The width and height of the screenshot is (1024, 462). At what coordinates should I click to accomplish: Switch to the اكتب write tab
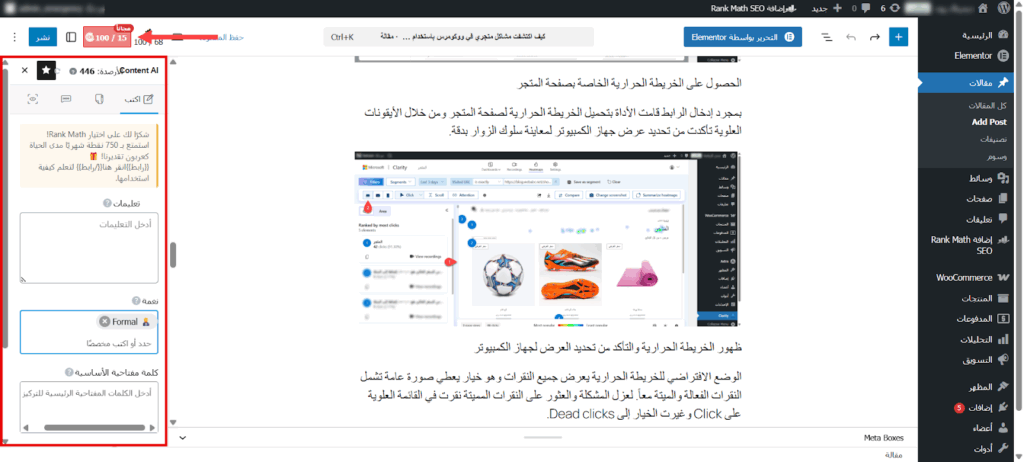pos(140,99)
